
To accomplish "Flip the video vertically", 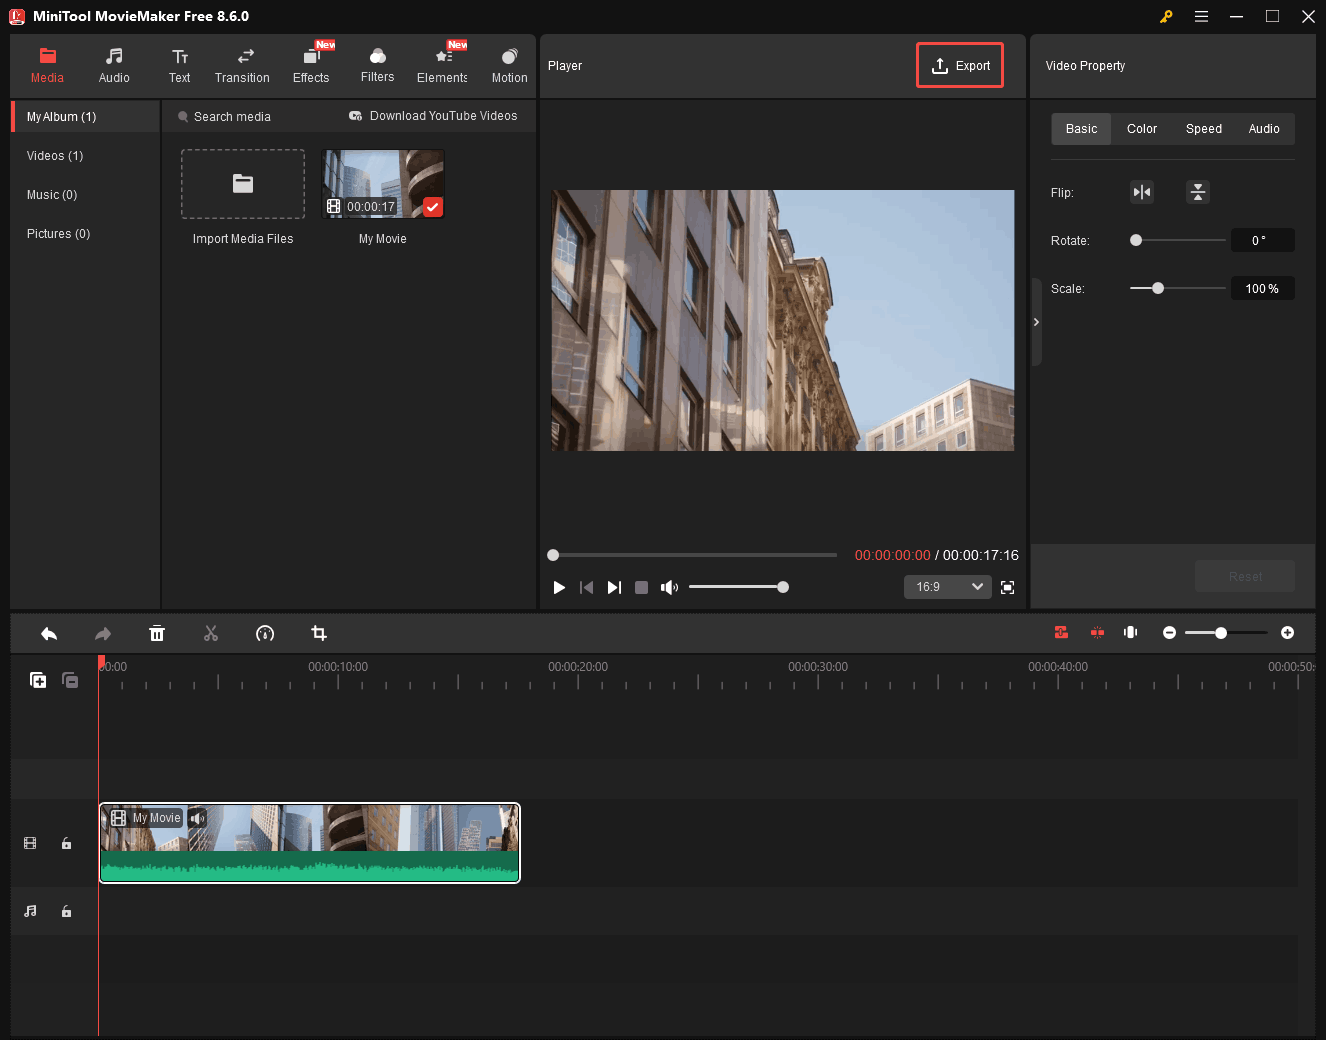I will 1198,192.
